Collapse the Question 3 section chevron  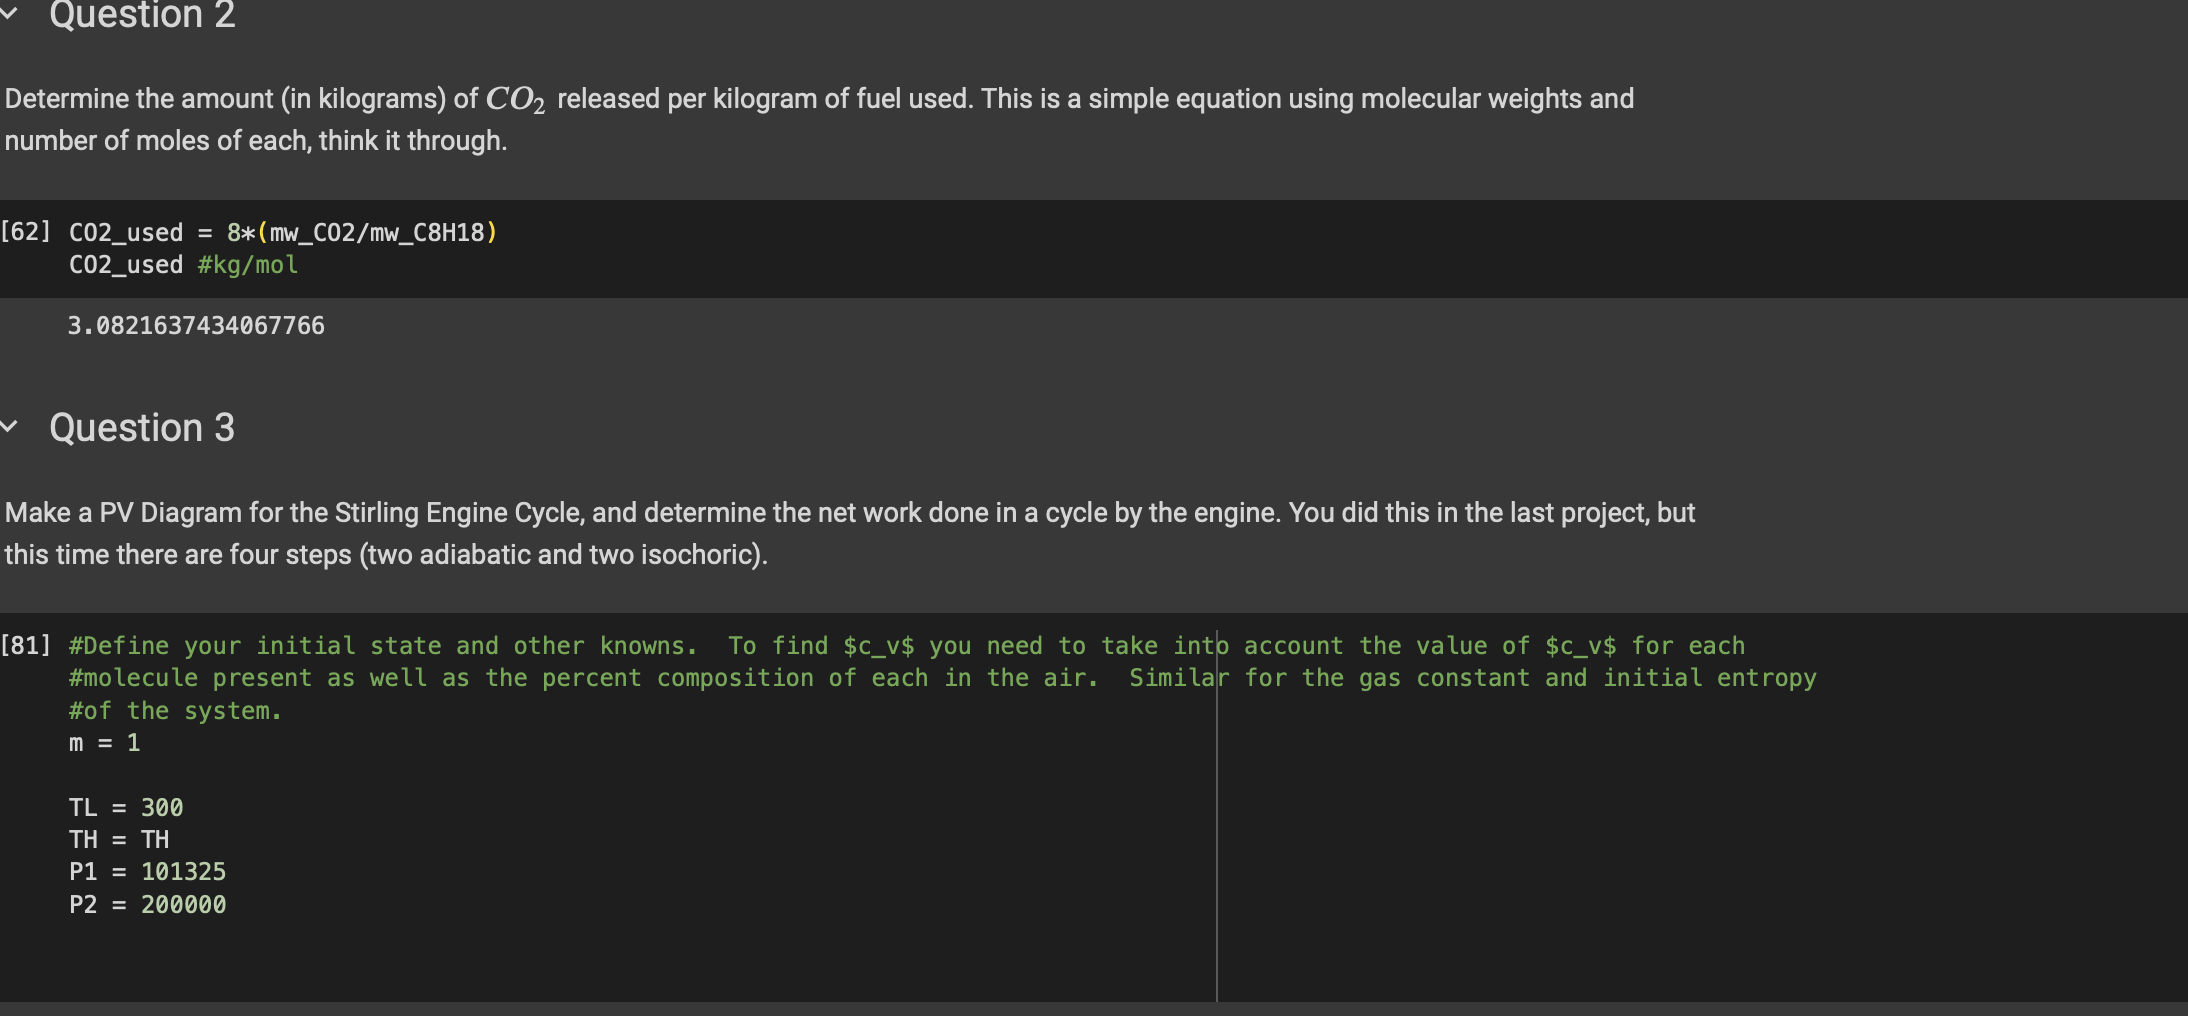[10, 427]
